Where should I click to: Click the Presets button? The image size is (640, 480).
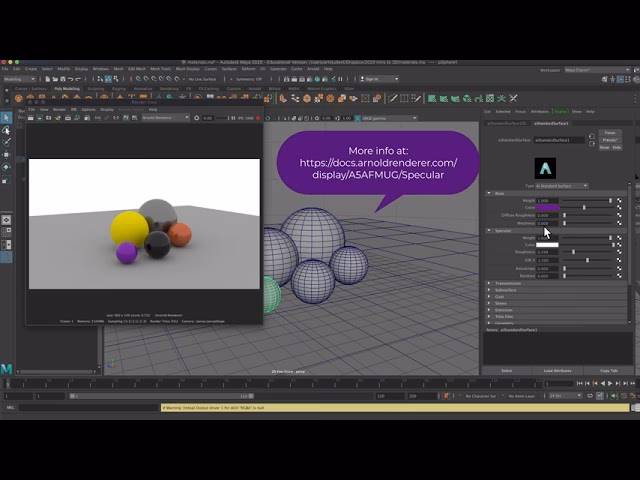(x=610, y=140)
